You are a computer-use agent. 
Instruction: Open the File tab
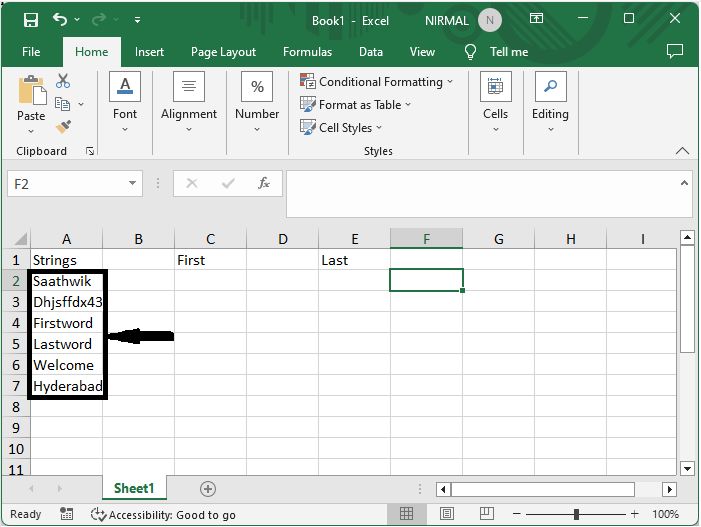click(31, 52)
